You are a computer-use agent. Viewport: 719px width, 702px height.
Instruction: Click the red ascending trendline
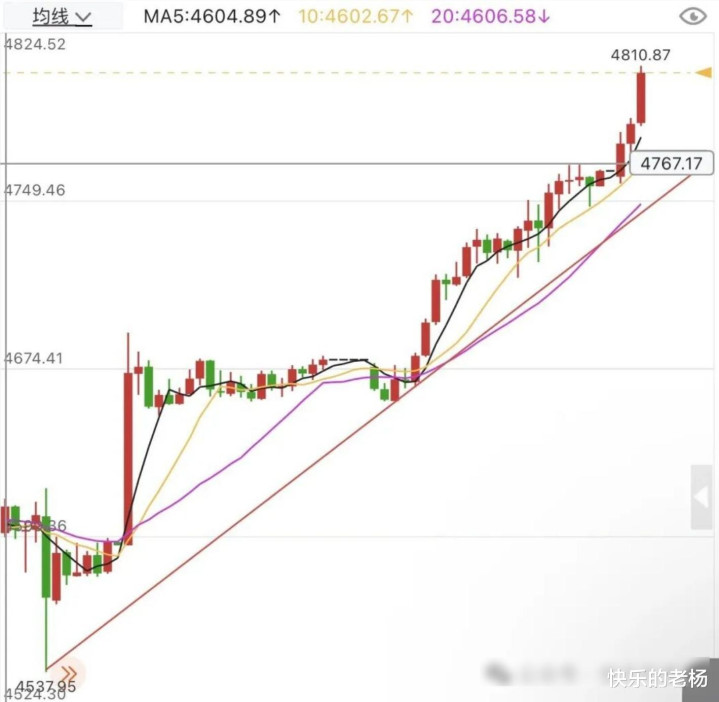tap(367, 422)
